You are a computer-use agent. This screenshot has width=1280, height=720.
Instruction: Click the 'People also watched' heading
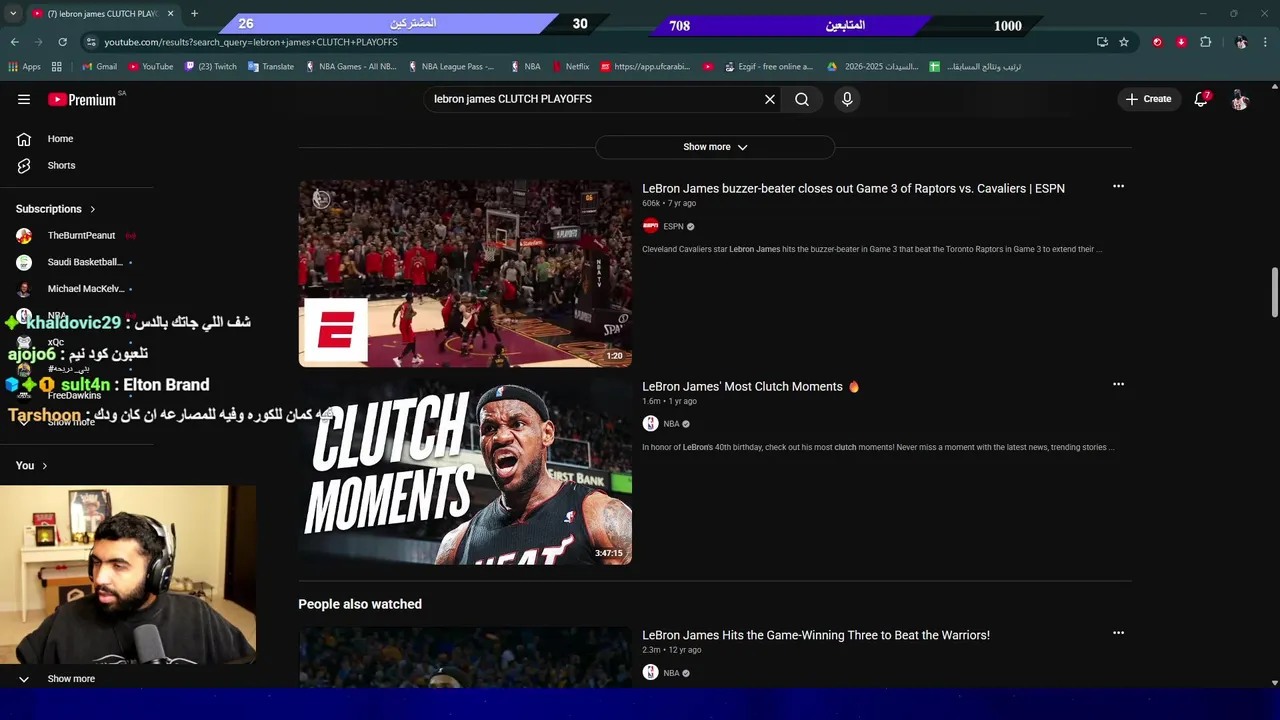pos(360,604)
